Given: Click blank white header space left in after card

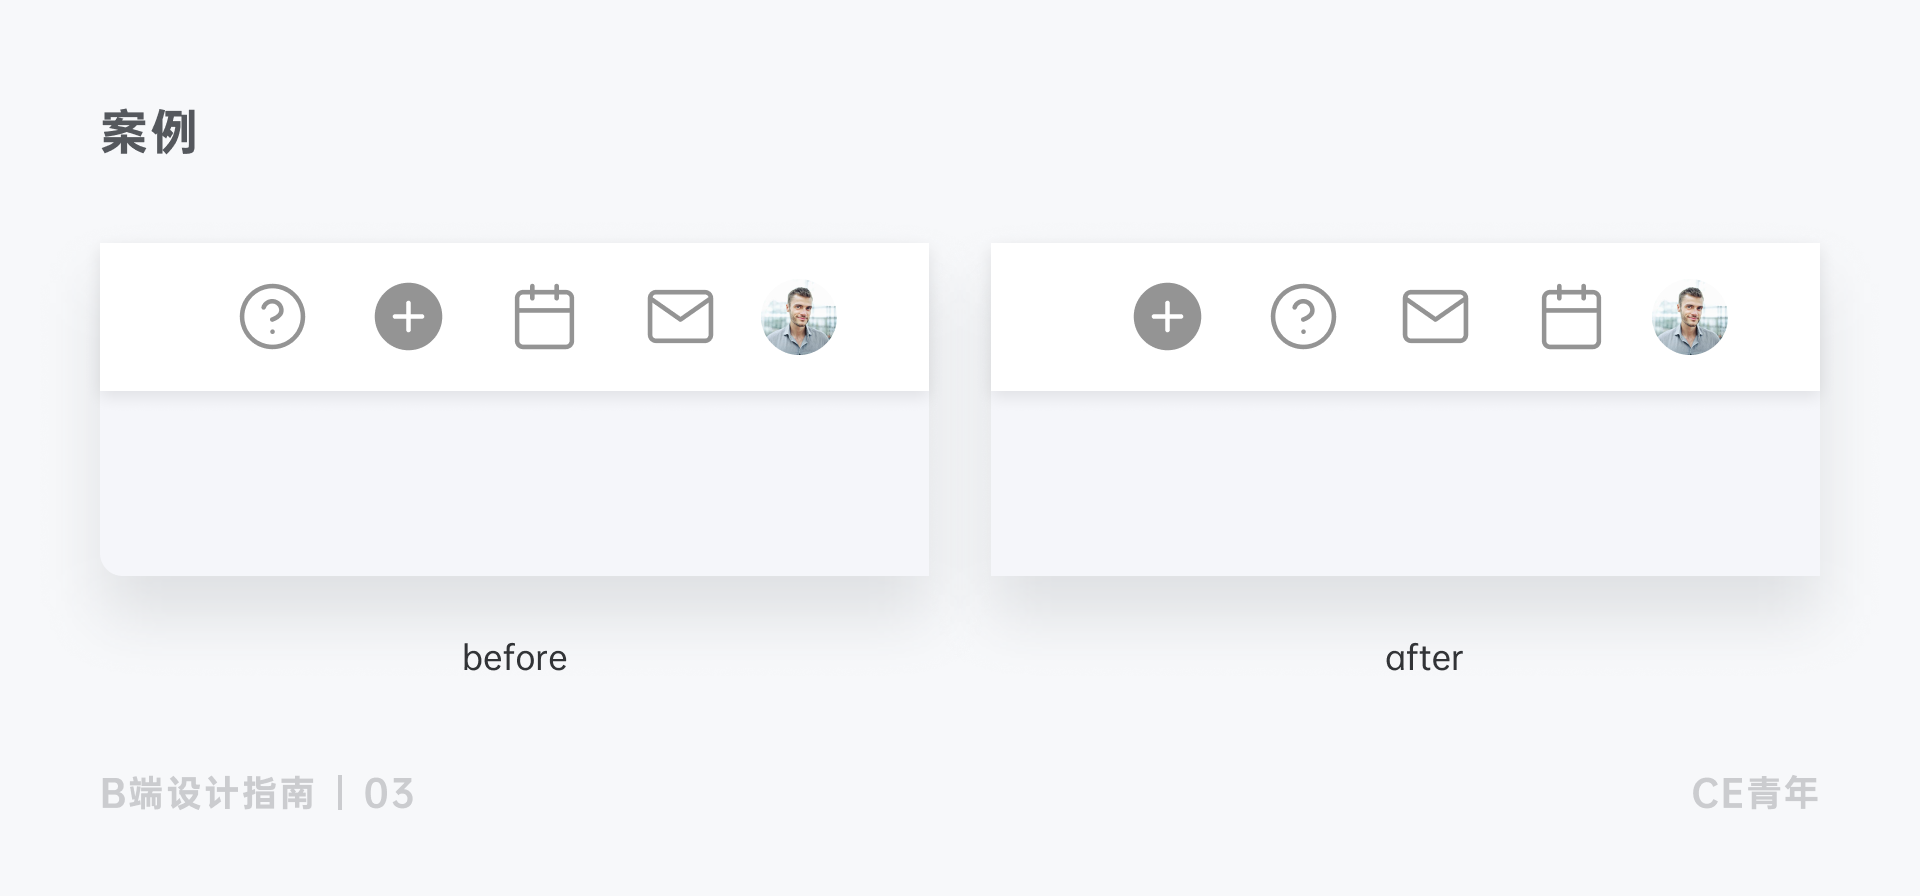Looking at the screenshot, I should pyautogui.click(x=1060, y=317).
